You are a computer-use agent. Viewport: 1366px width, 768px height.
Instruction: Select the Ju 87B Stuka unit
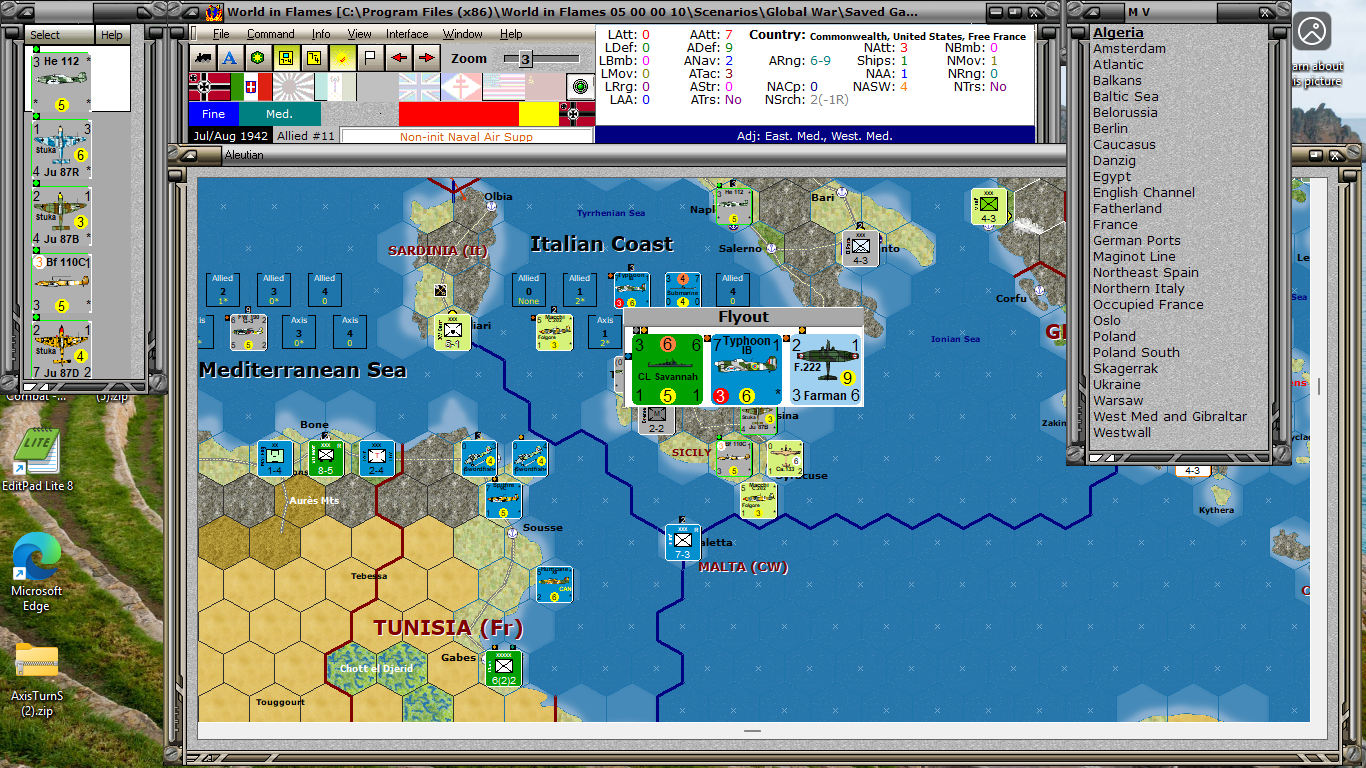[61, 216]
